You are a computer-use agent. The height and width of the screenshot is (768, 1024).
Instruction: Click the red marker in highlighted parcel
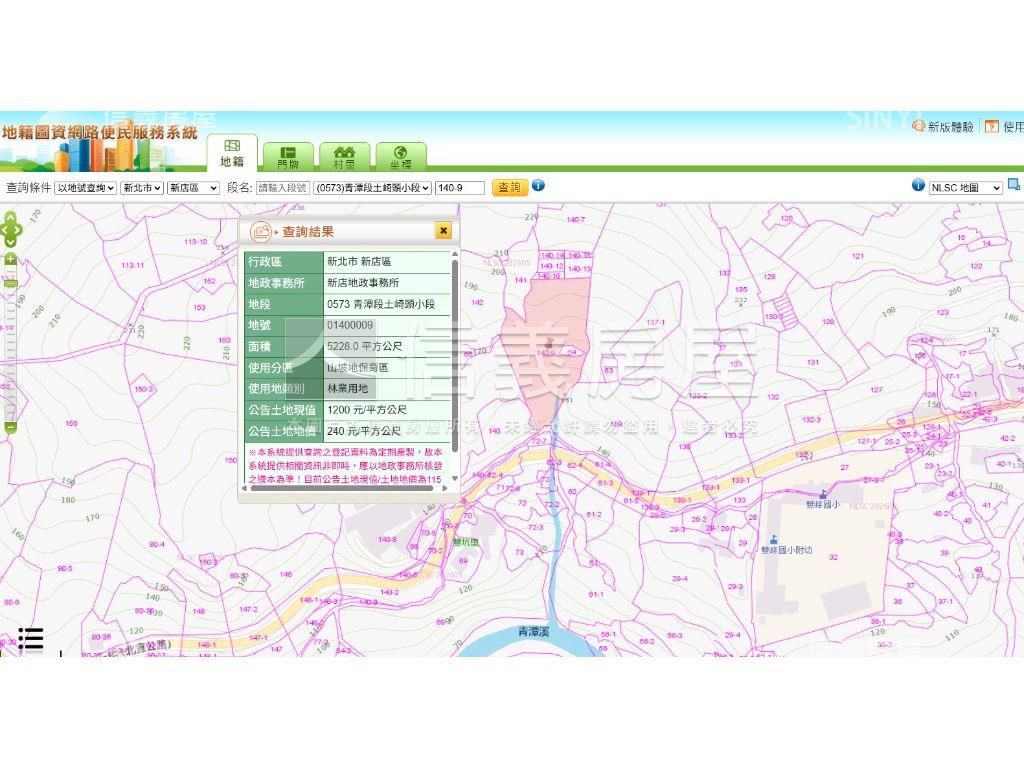pyautogui.click(x=549, y=343)
